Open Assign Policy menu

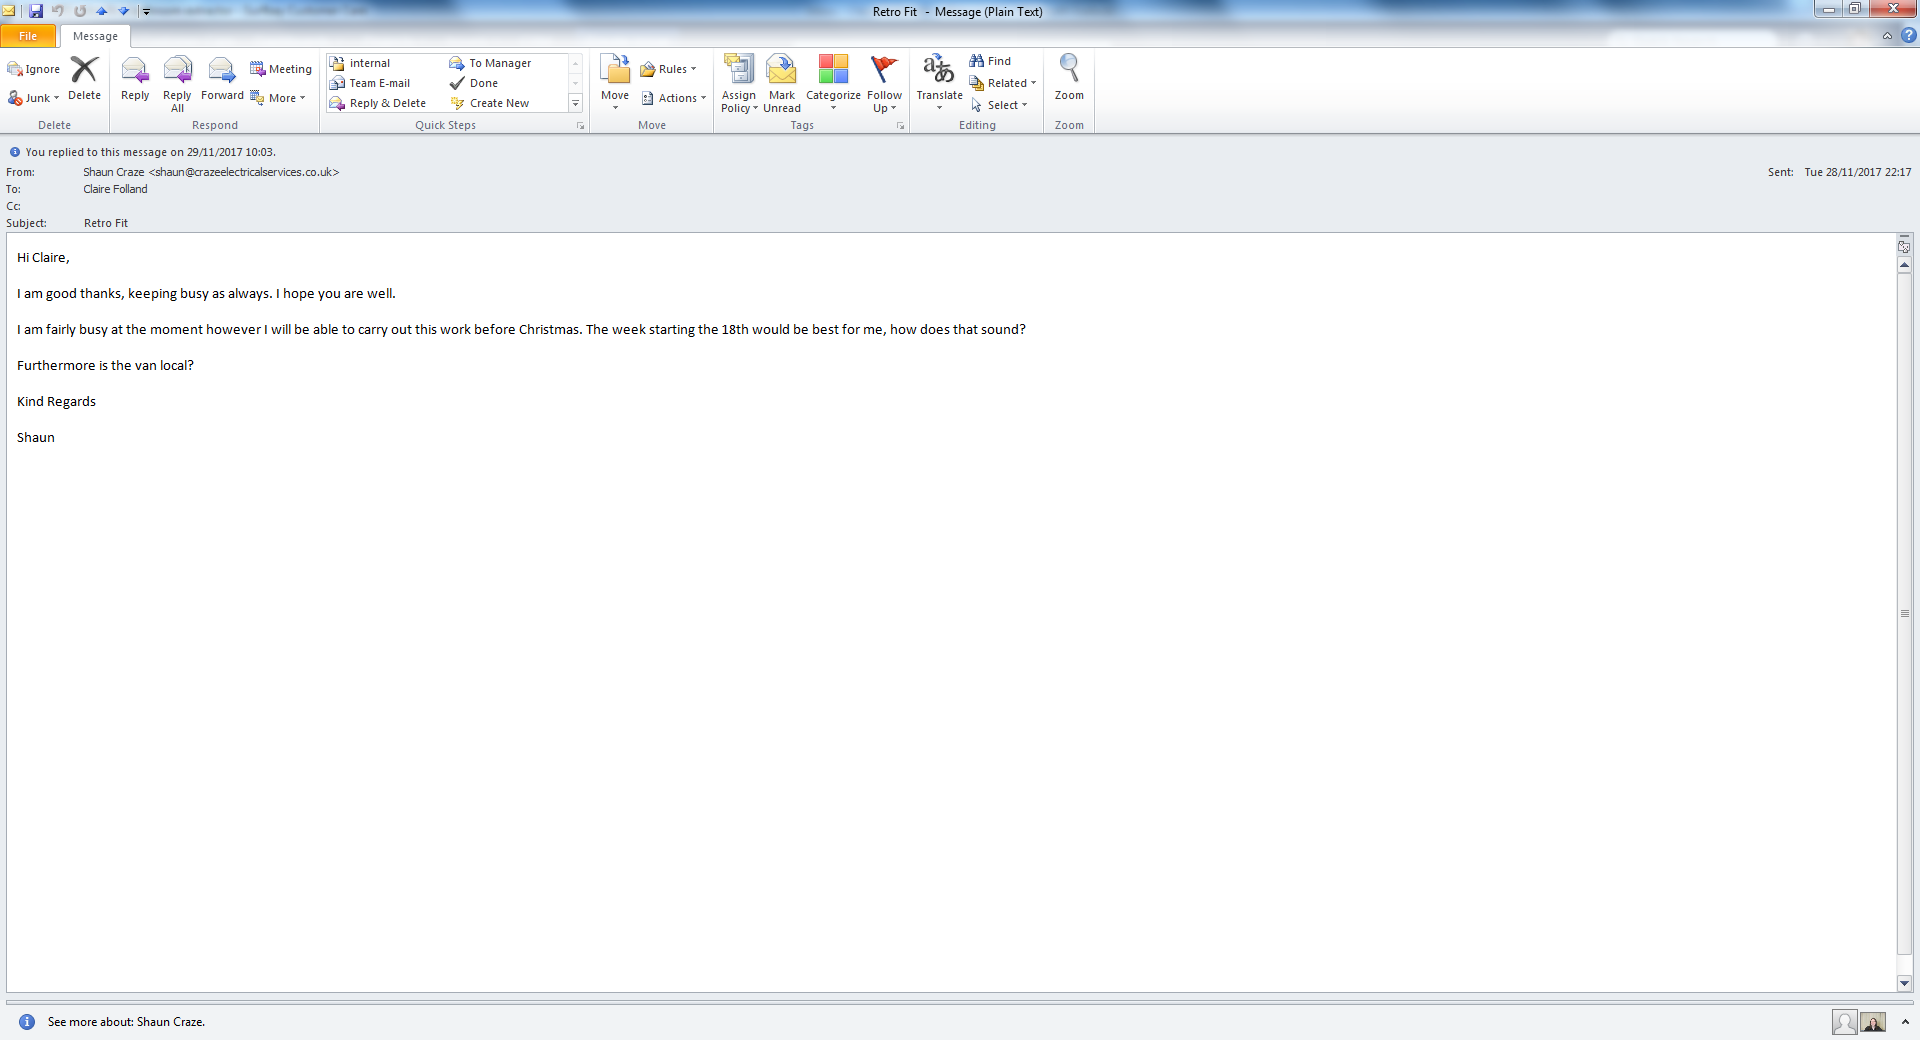click(739, 84)
